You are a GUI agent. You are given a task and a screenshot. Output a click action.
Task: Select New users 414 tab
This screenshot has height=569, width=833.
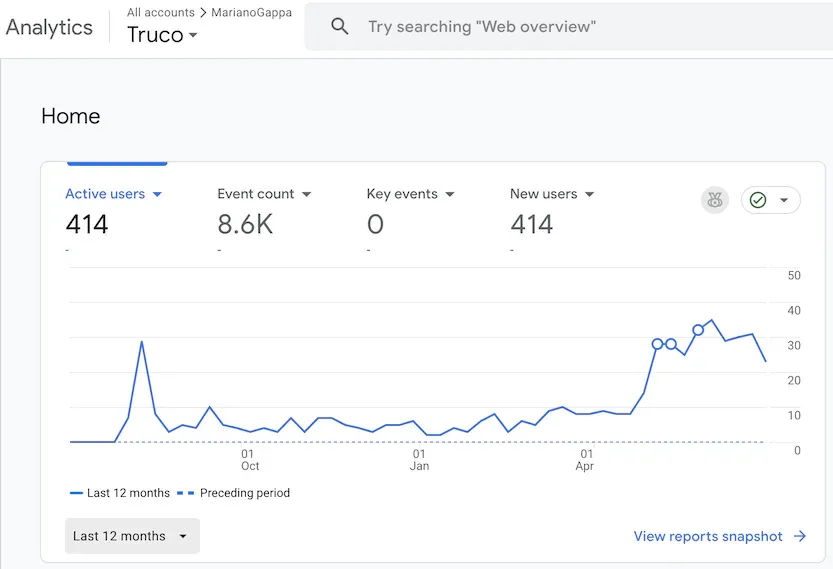click(532, 224)
